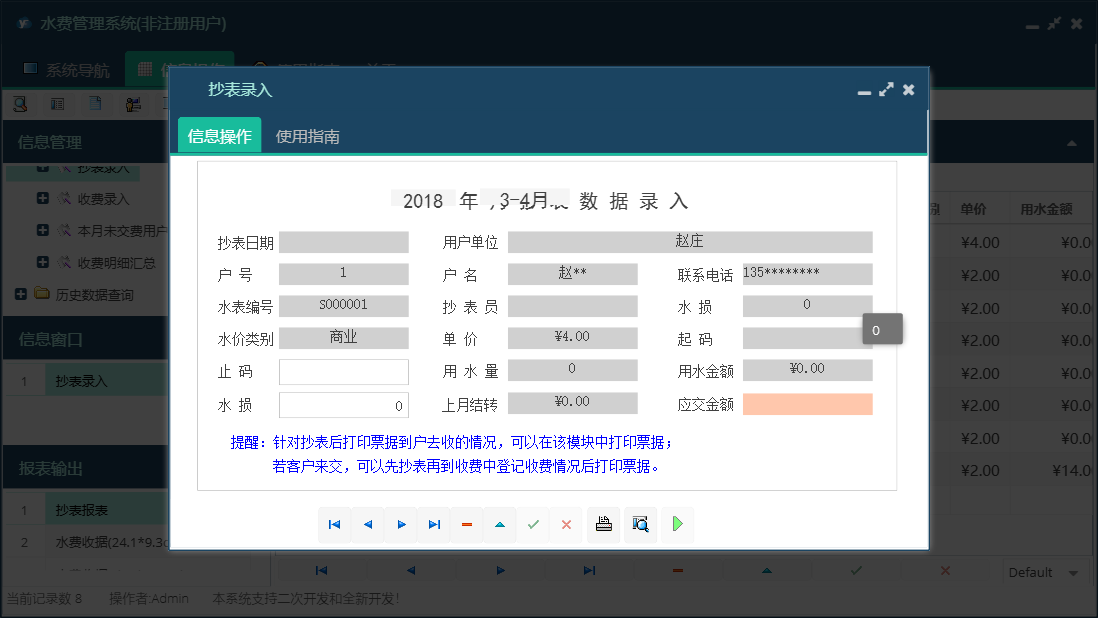The width and height of the screenshot is (1098, 618).
Task: Print the meter reading receipt
Action: click(603, 524)
